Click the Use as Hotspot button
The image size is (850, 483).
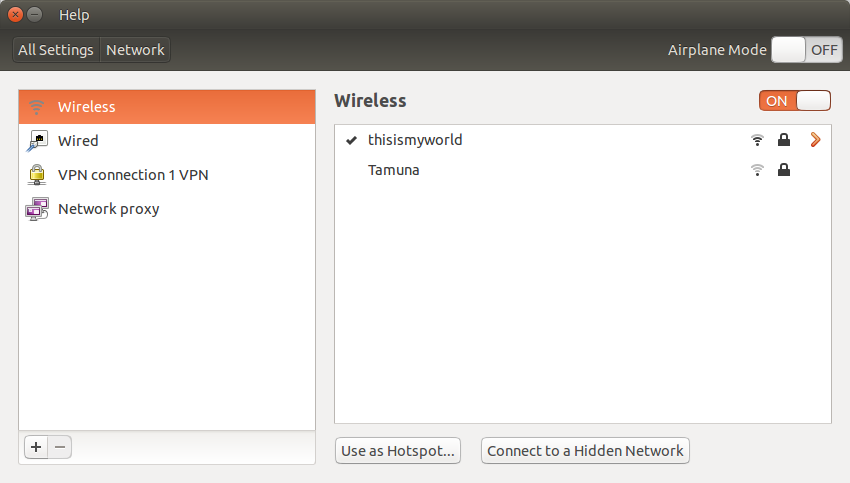[x=398, y=450]
